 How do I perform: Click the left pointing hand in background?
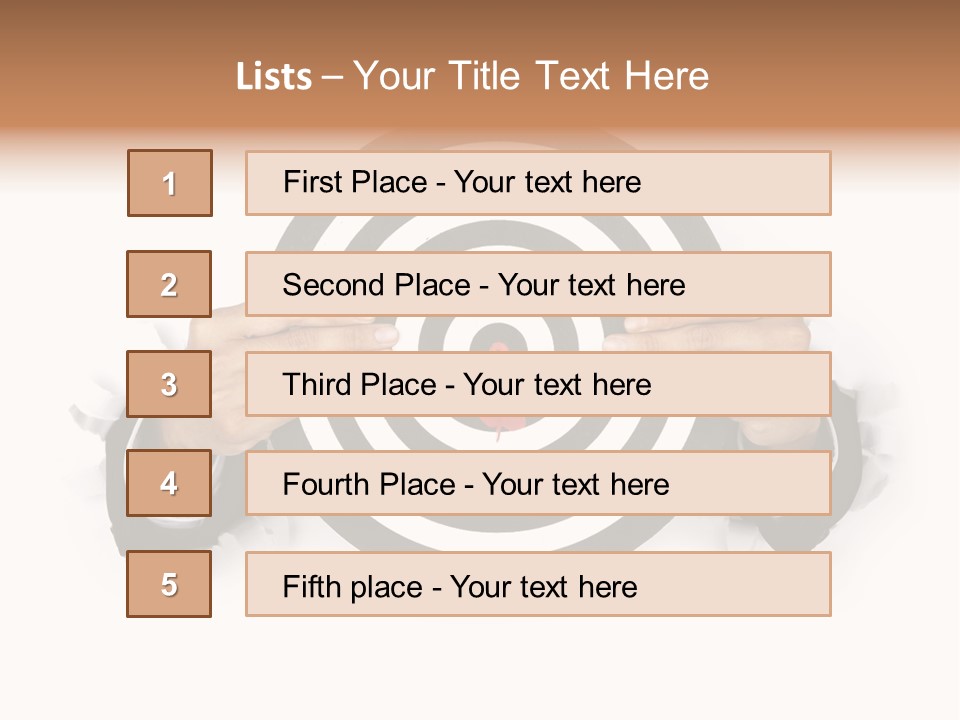(300, 333)
